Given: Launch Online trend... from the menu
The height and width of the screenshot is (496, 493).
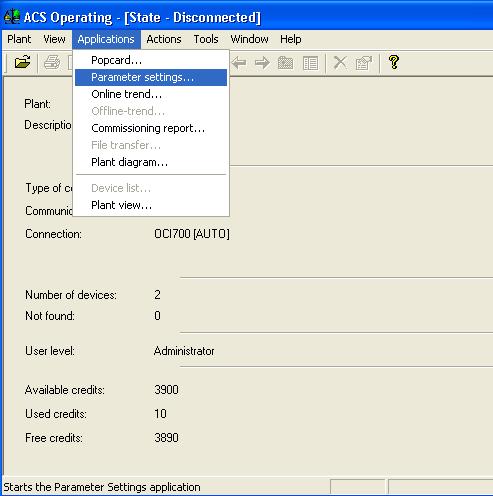Looking at the screenshot, I should [x=151, y=94].
